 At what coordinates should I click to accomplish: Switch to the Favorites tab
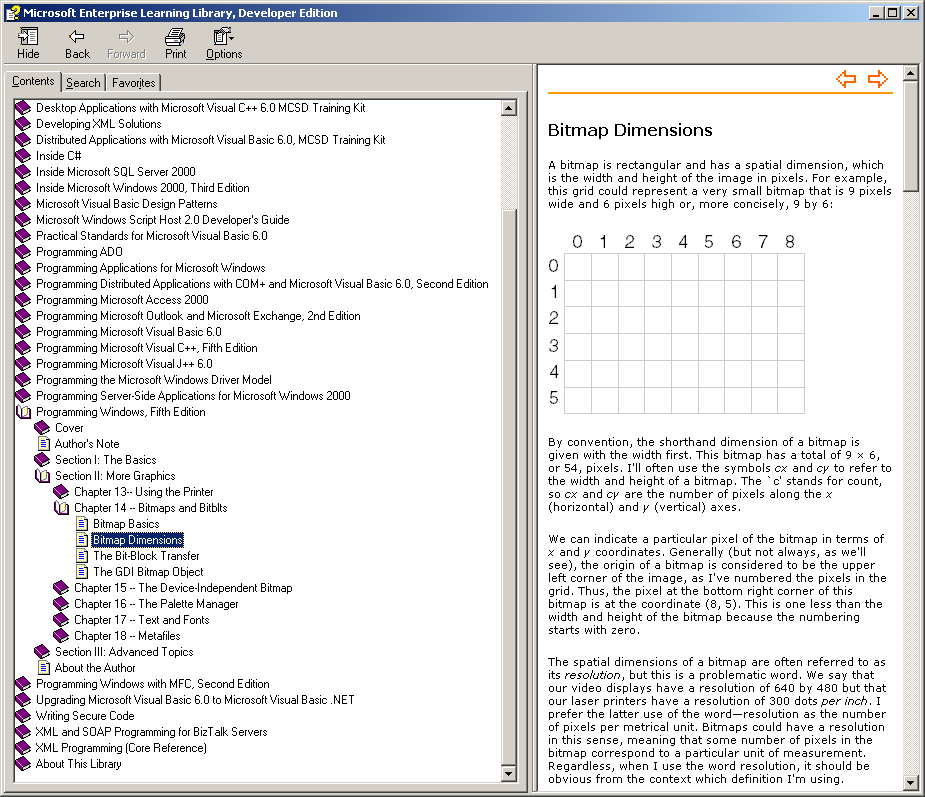click(134, 83)
